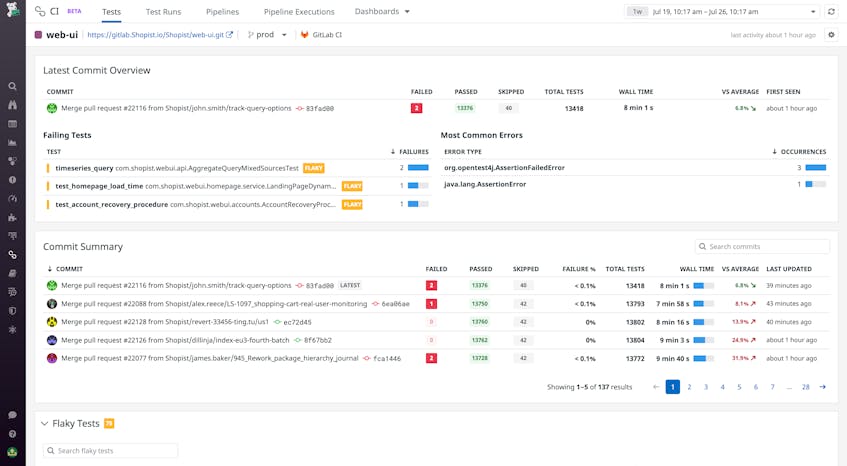Open the gauge APM icon in sidebar
This screenshot has width=847, height=466.
point(12,199)
